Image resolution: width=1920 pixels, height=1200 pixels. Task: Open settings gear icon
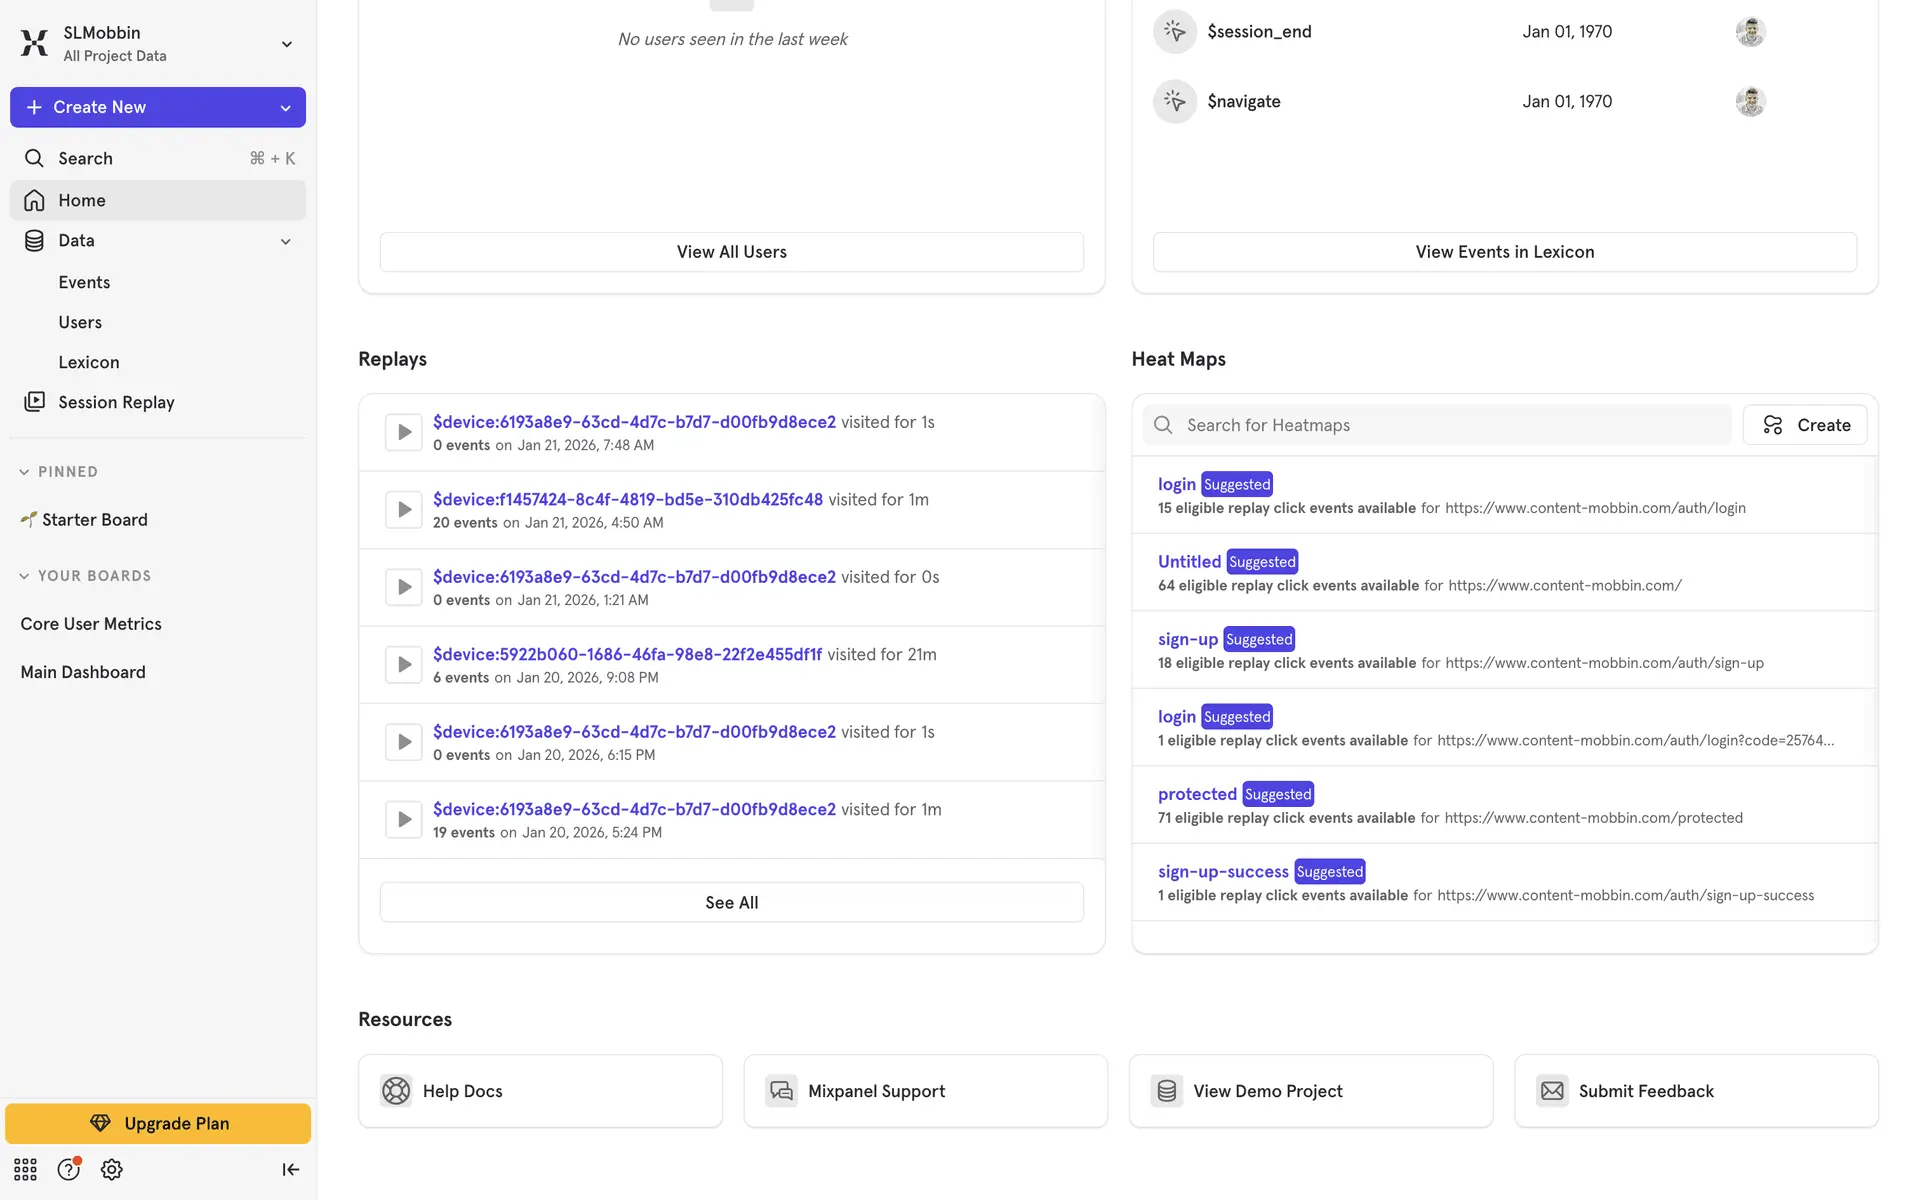112,1169
